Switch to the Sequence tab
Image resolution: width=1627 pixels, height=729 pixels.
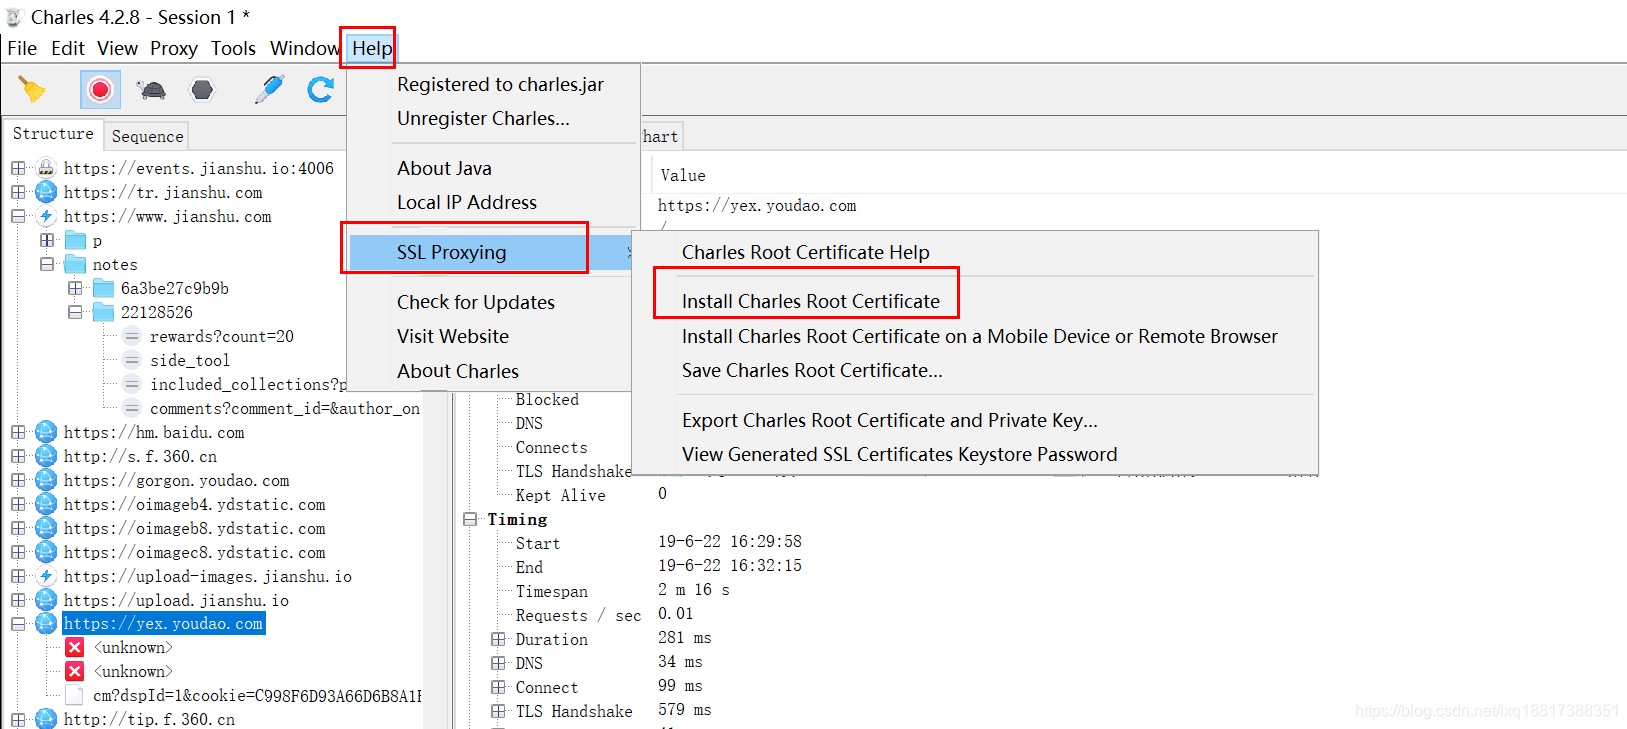click(147, 136)
